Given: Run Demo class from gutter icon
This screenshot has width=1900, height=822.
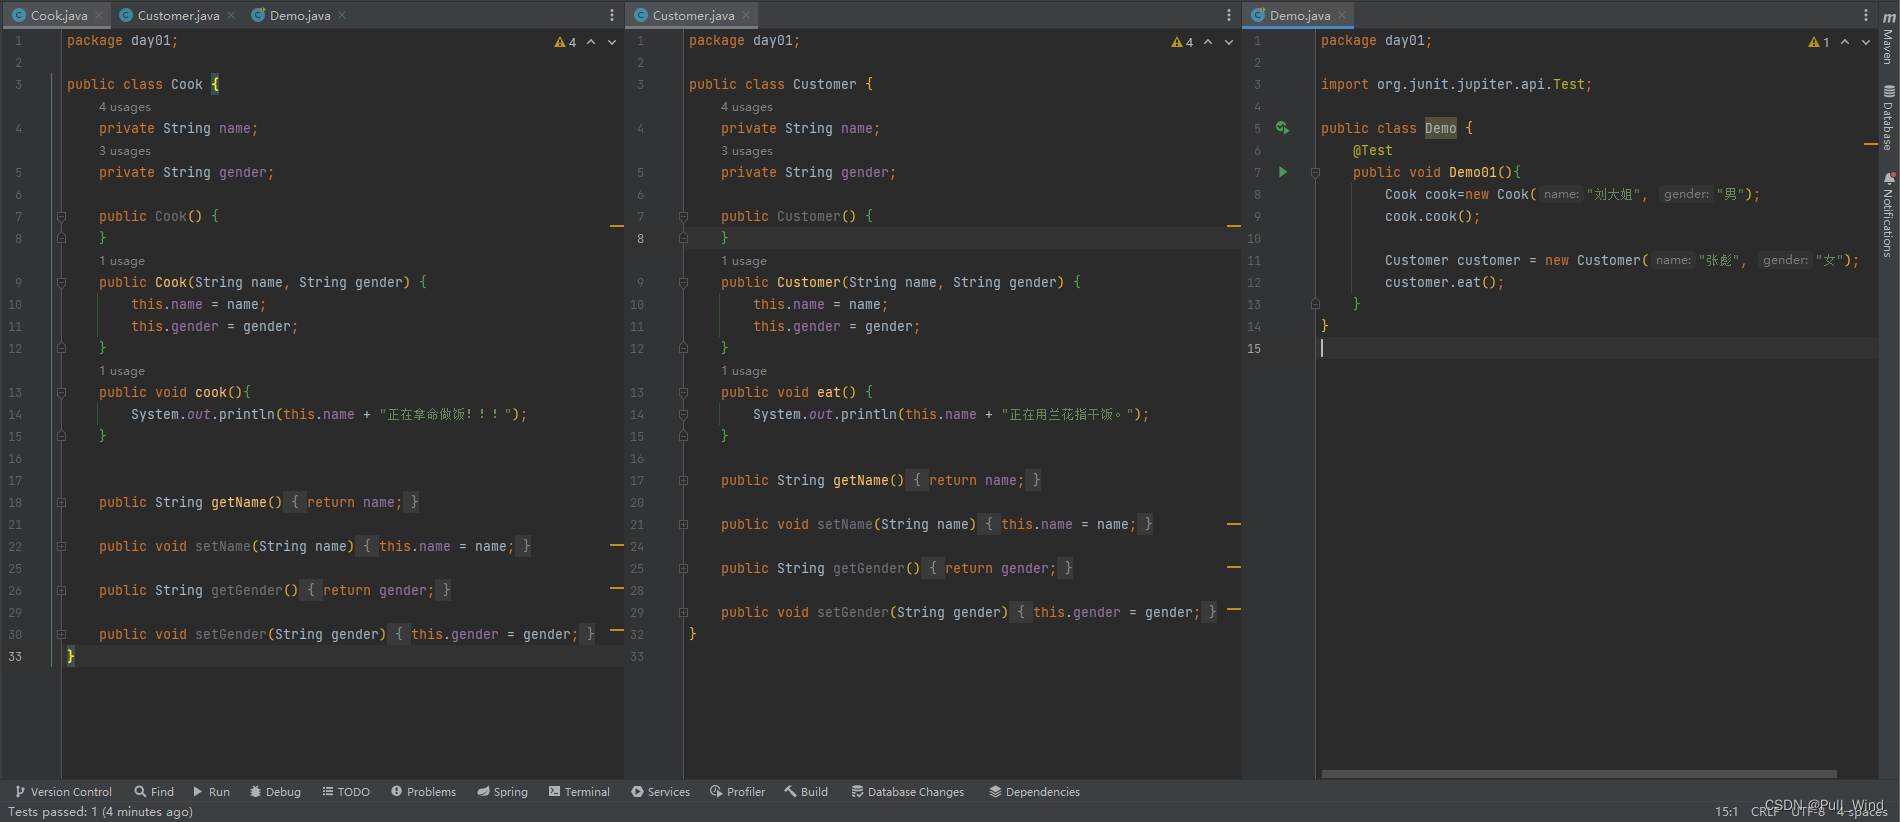Looking at the screenshot, I should [1282, 128].
